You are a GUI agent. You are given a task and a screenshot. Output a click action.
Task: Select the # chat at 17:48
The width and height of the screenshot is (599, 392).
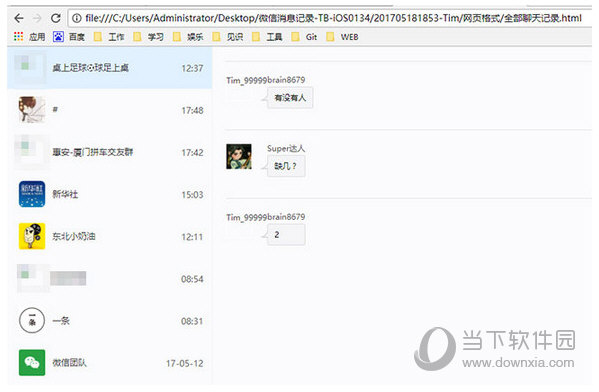point(109,110)
